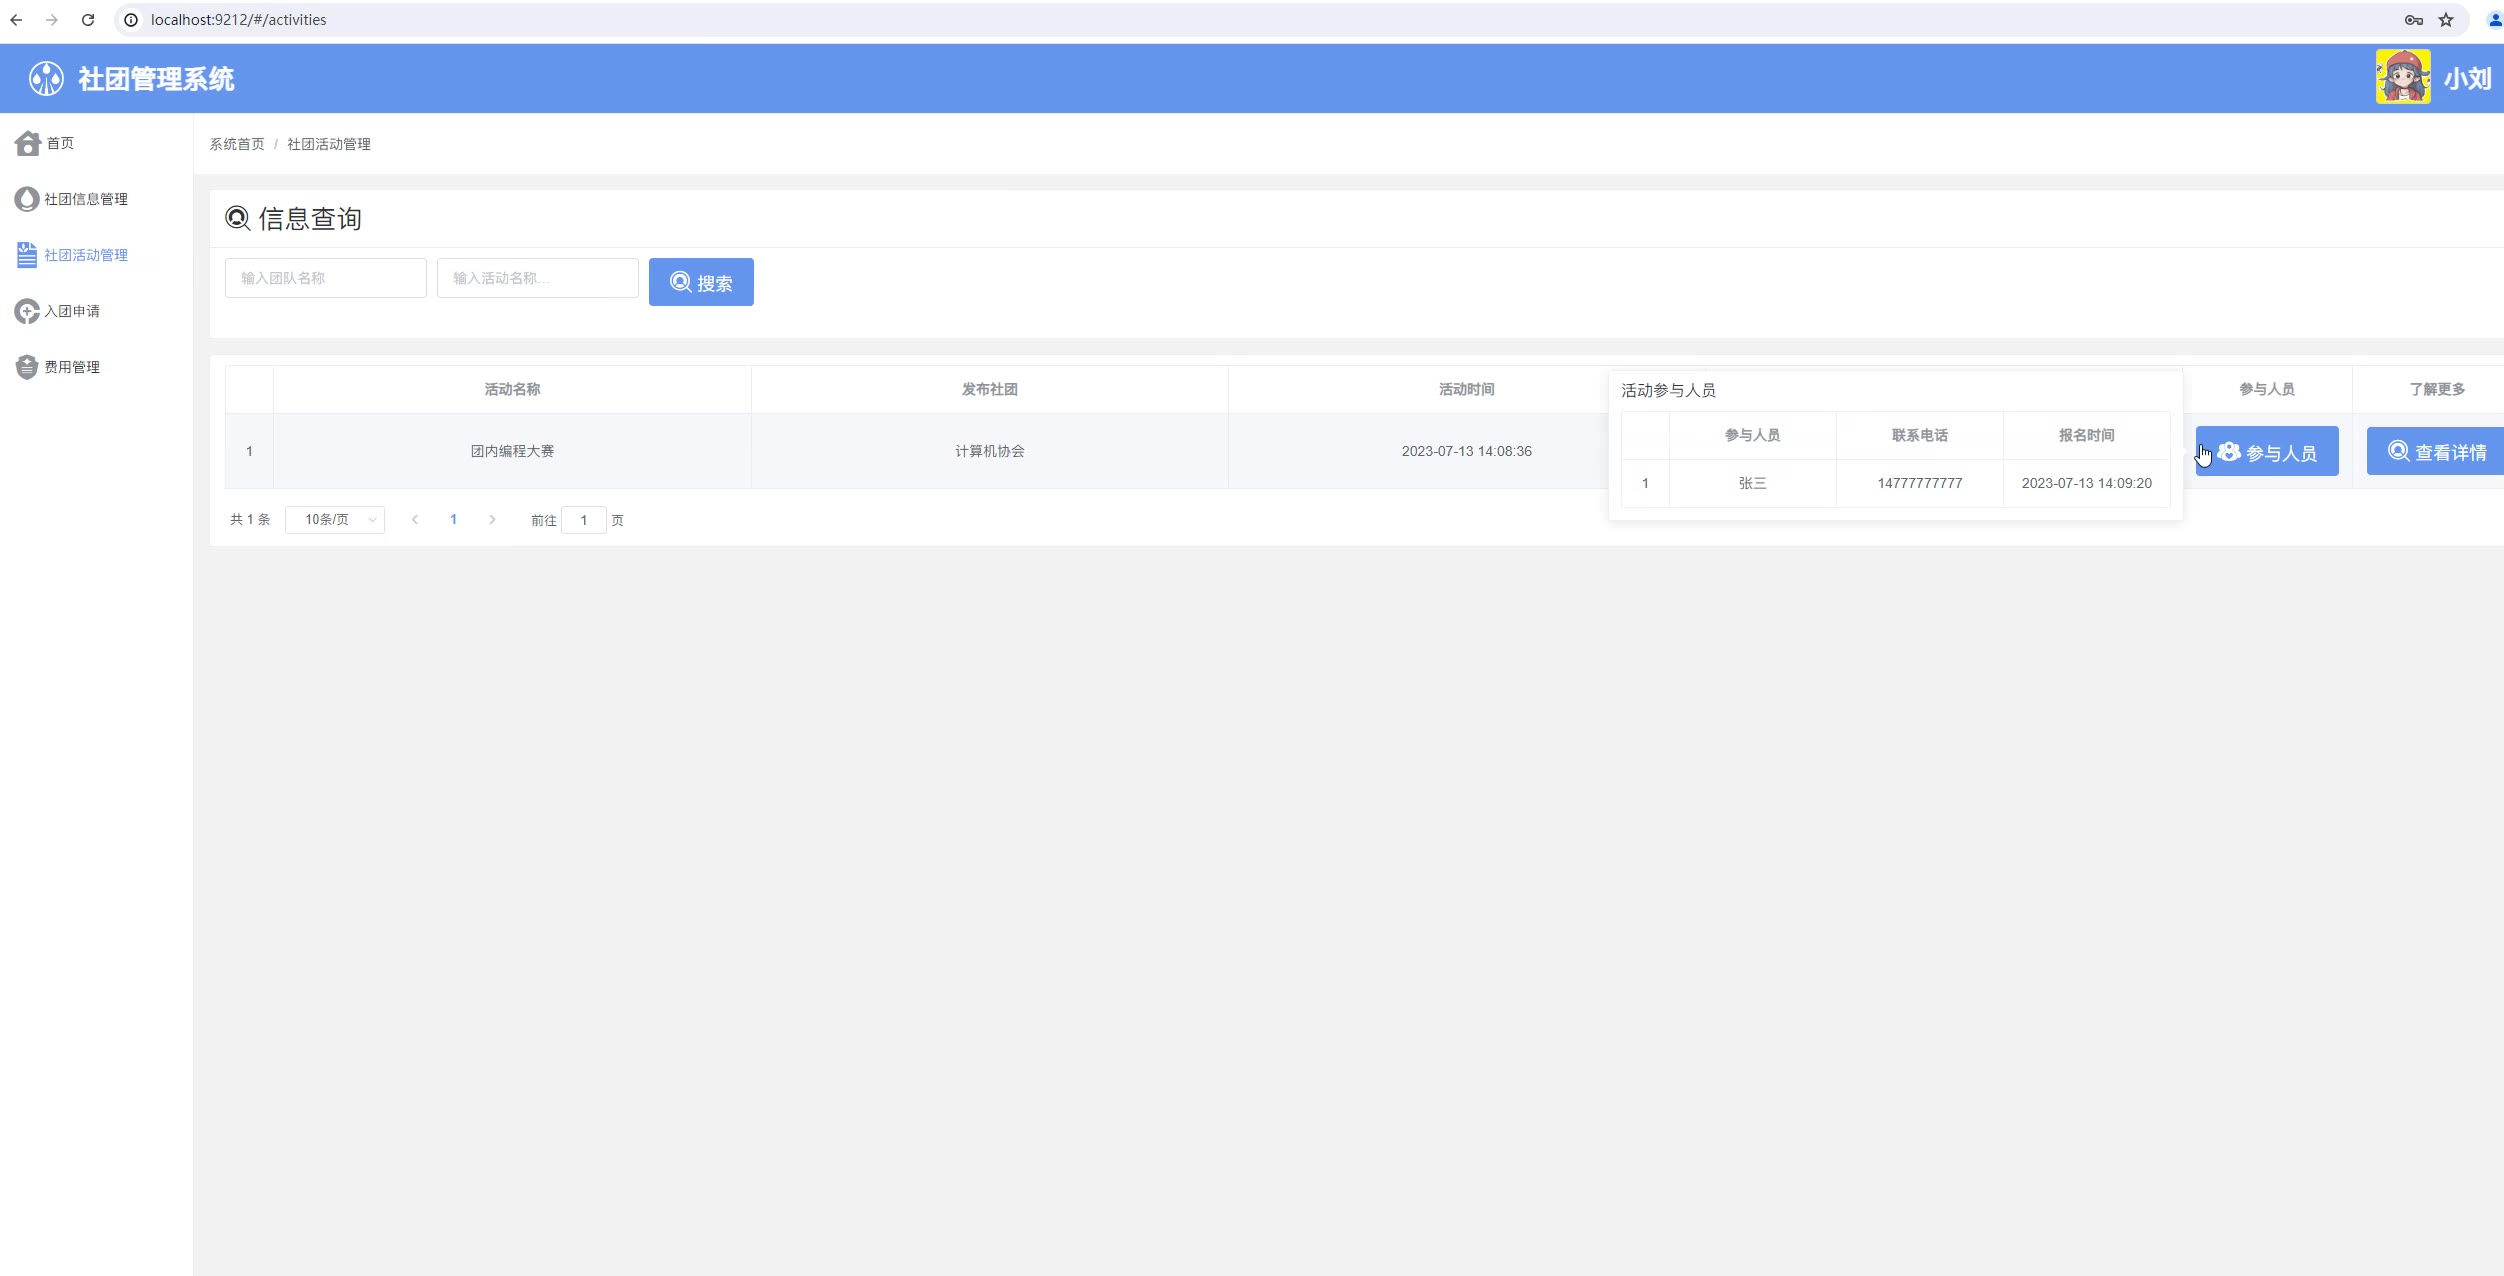Click the 参与人员 button
2504x1276 pixels.
[2267, 452]
